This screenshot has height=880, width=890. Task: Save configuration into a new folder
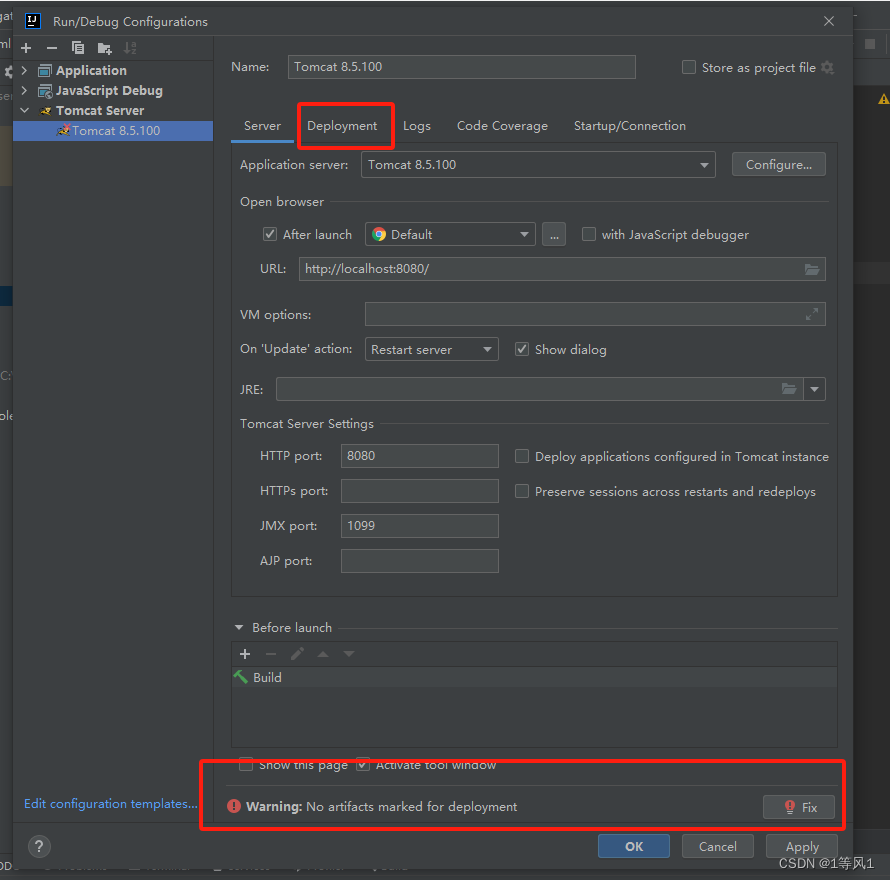[x=104, y=48]
